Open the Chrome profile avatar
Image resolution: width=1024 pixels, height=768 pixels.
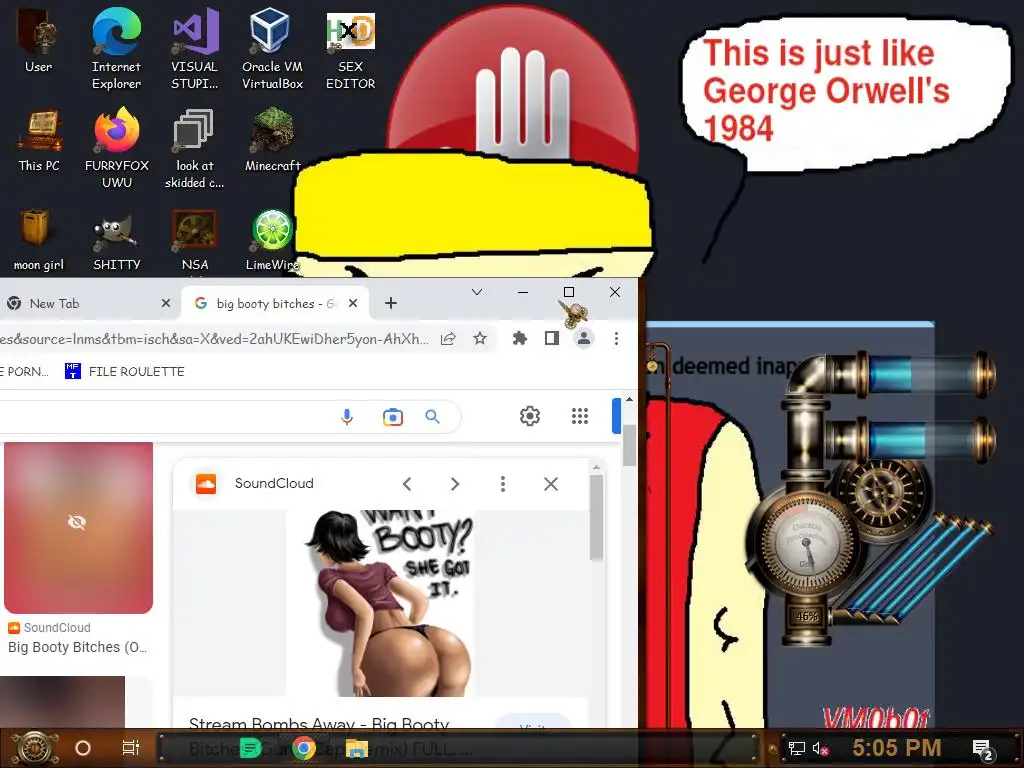pos(584,338)
